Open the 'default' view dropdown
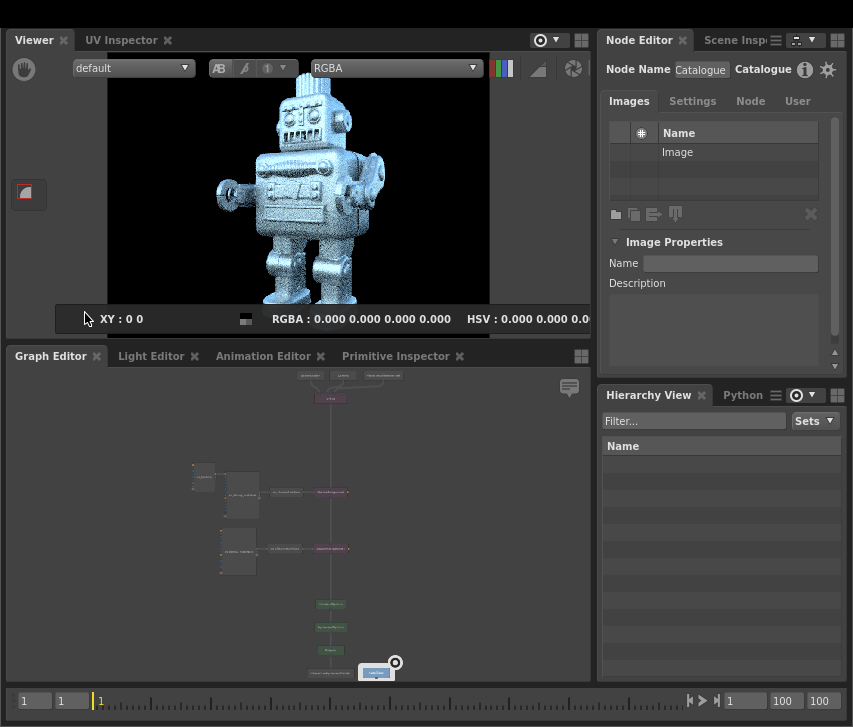Image resolution: width=853 pixels, height=727 pixels. tap(134, 68)
